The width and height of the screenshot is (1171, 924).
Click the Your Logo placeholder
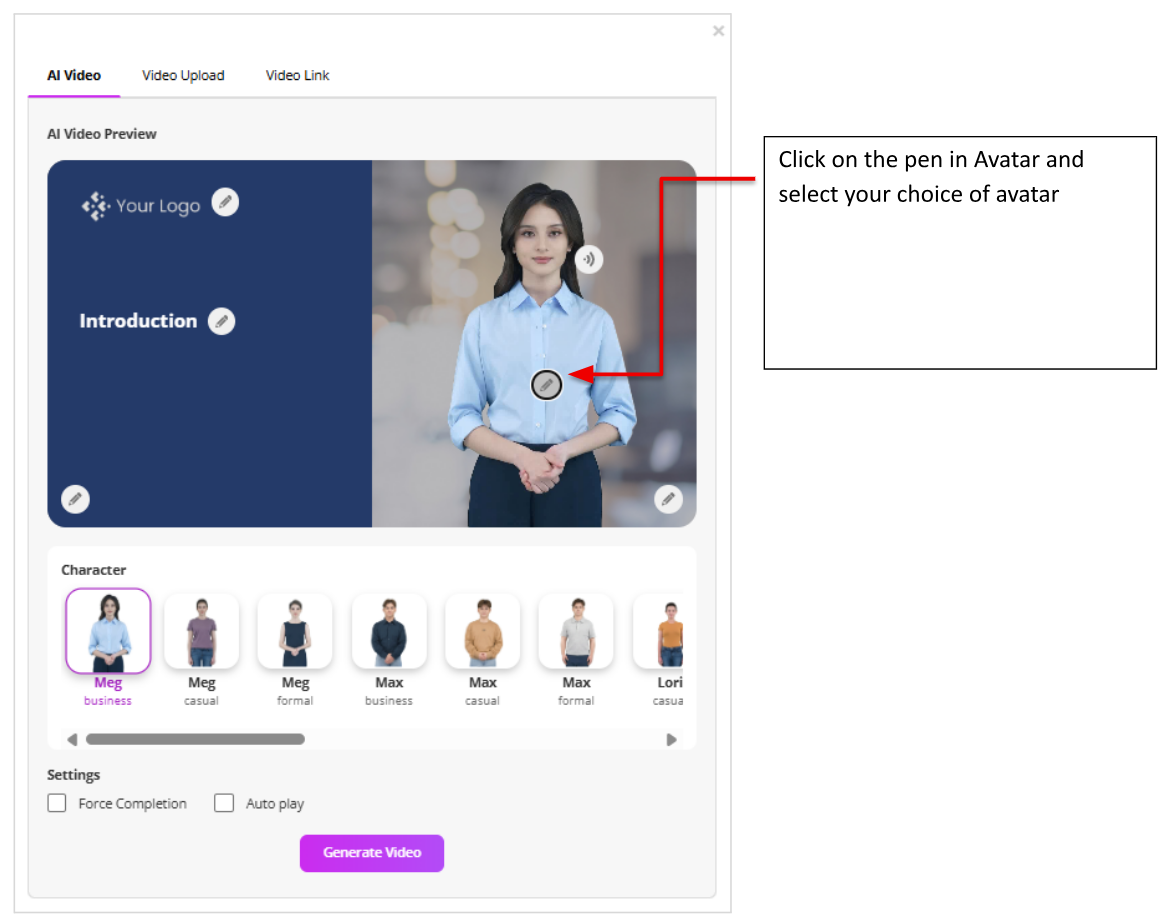click(141, 205)
